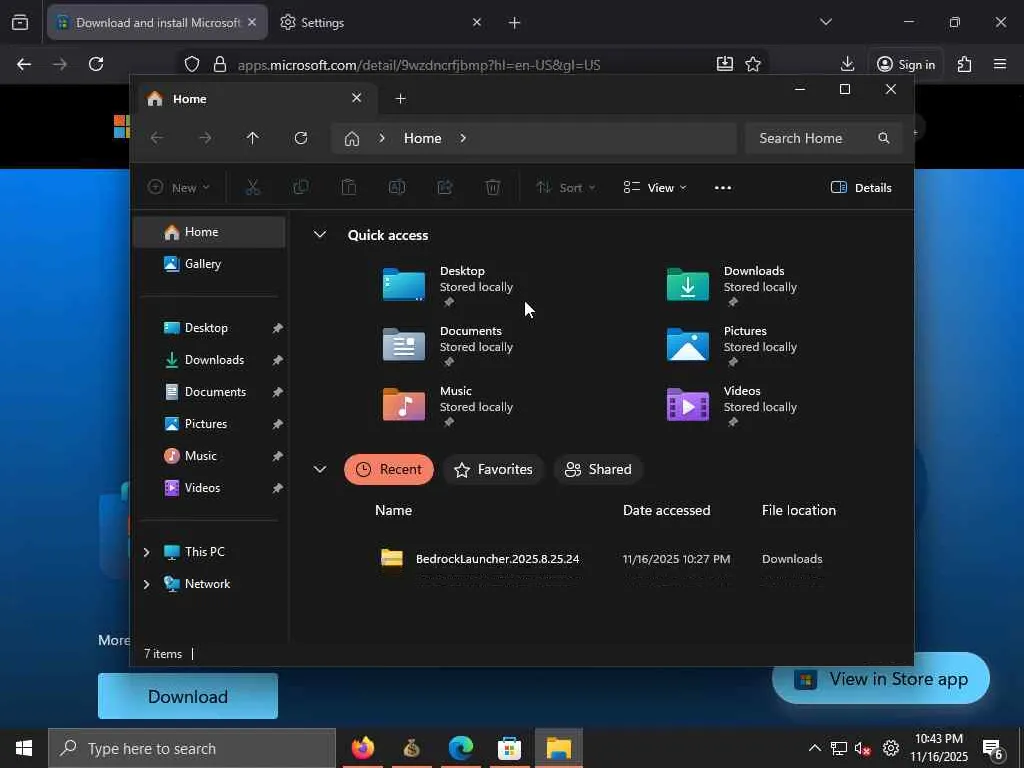Screen dimensions: 1024x768
Task: Open the Desktop folder in Quick access
Action: [x=449, y=285]
